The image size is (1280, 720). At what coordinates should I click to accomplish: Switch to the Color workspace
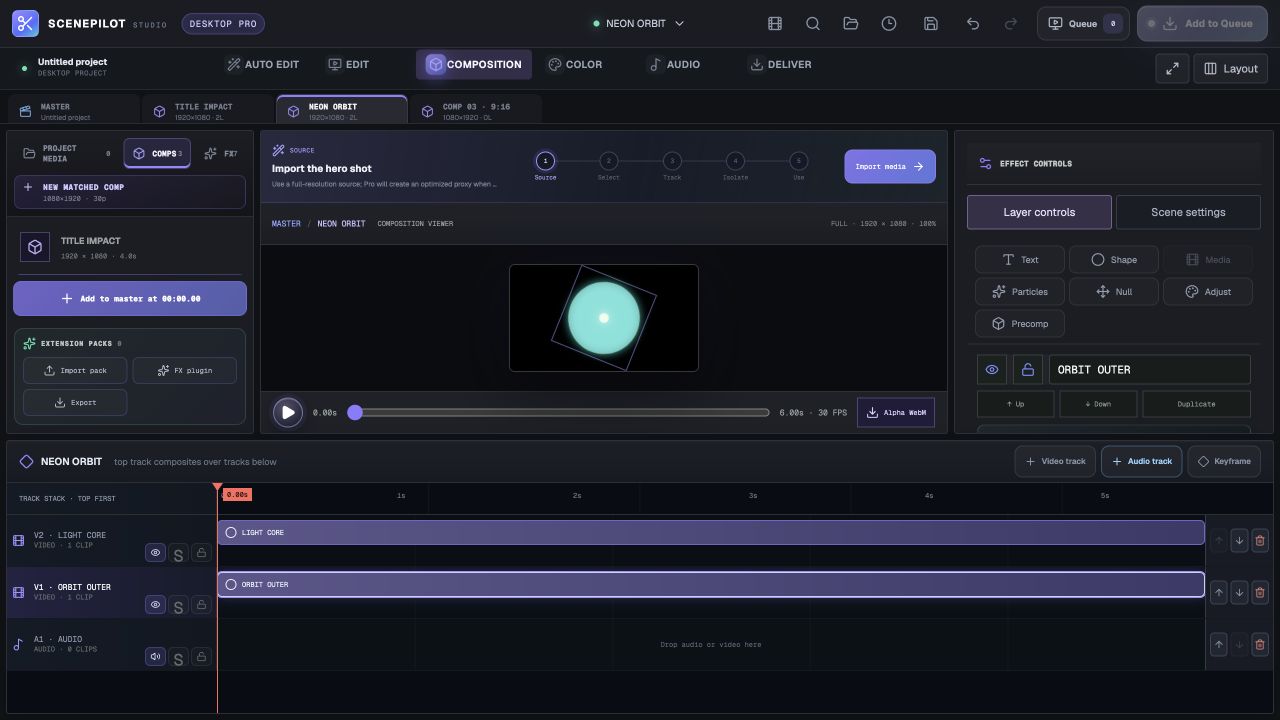click(575, 64)
